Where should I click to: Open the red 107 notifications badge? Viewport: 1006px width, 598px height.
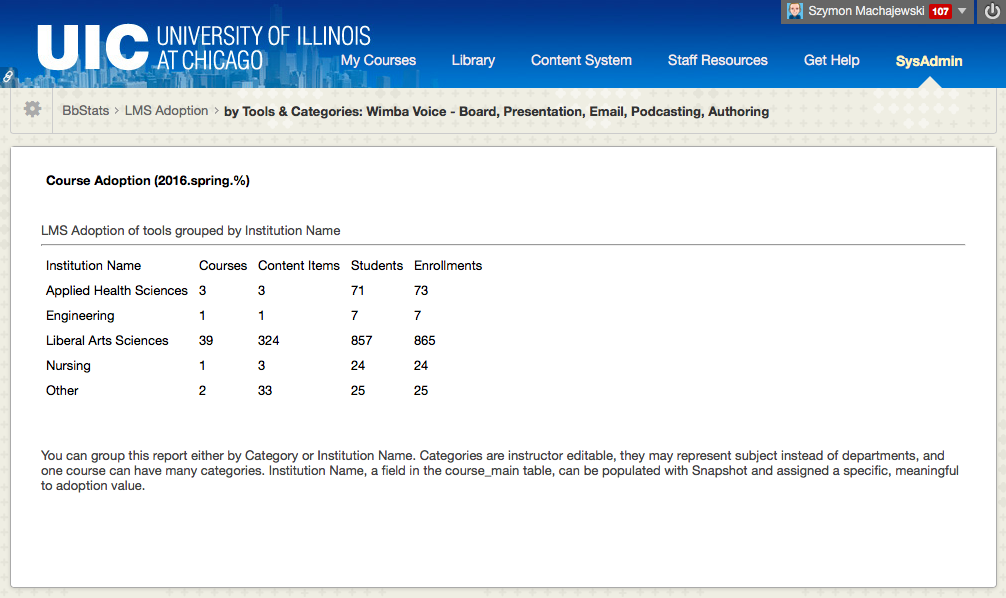point(940,11)
